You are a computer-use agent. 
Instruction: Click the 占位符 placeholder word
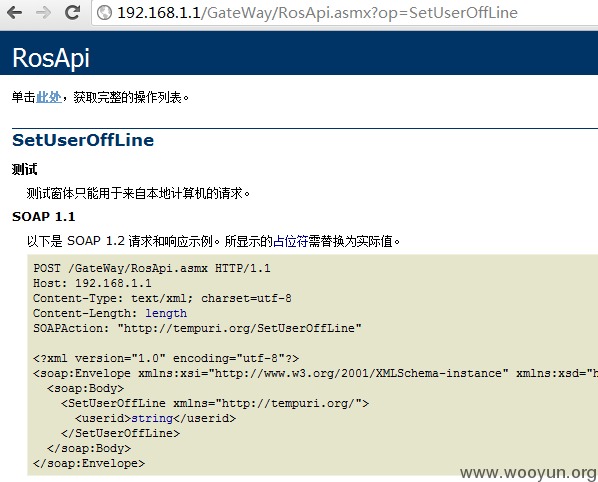click(x=290, y=241)
